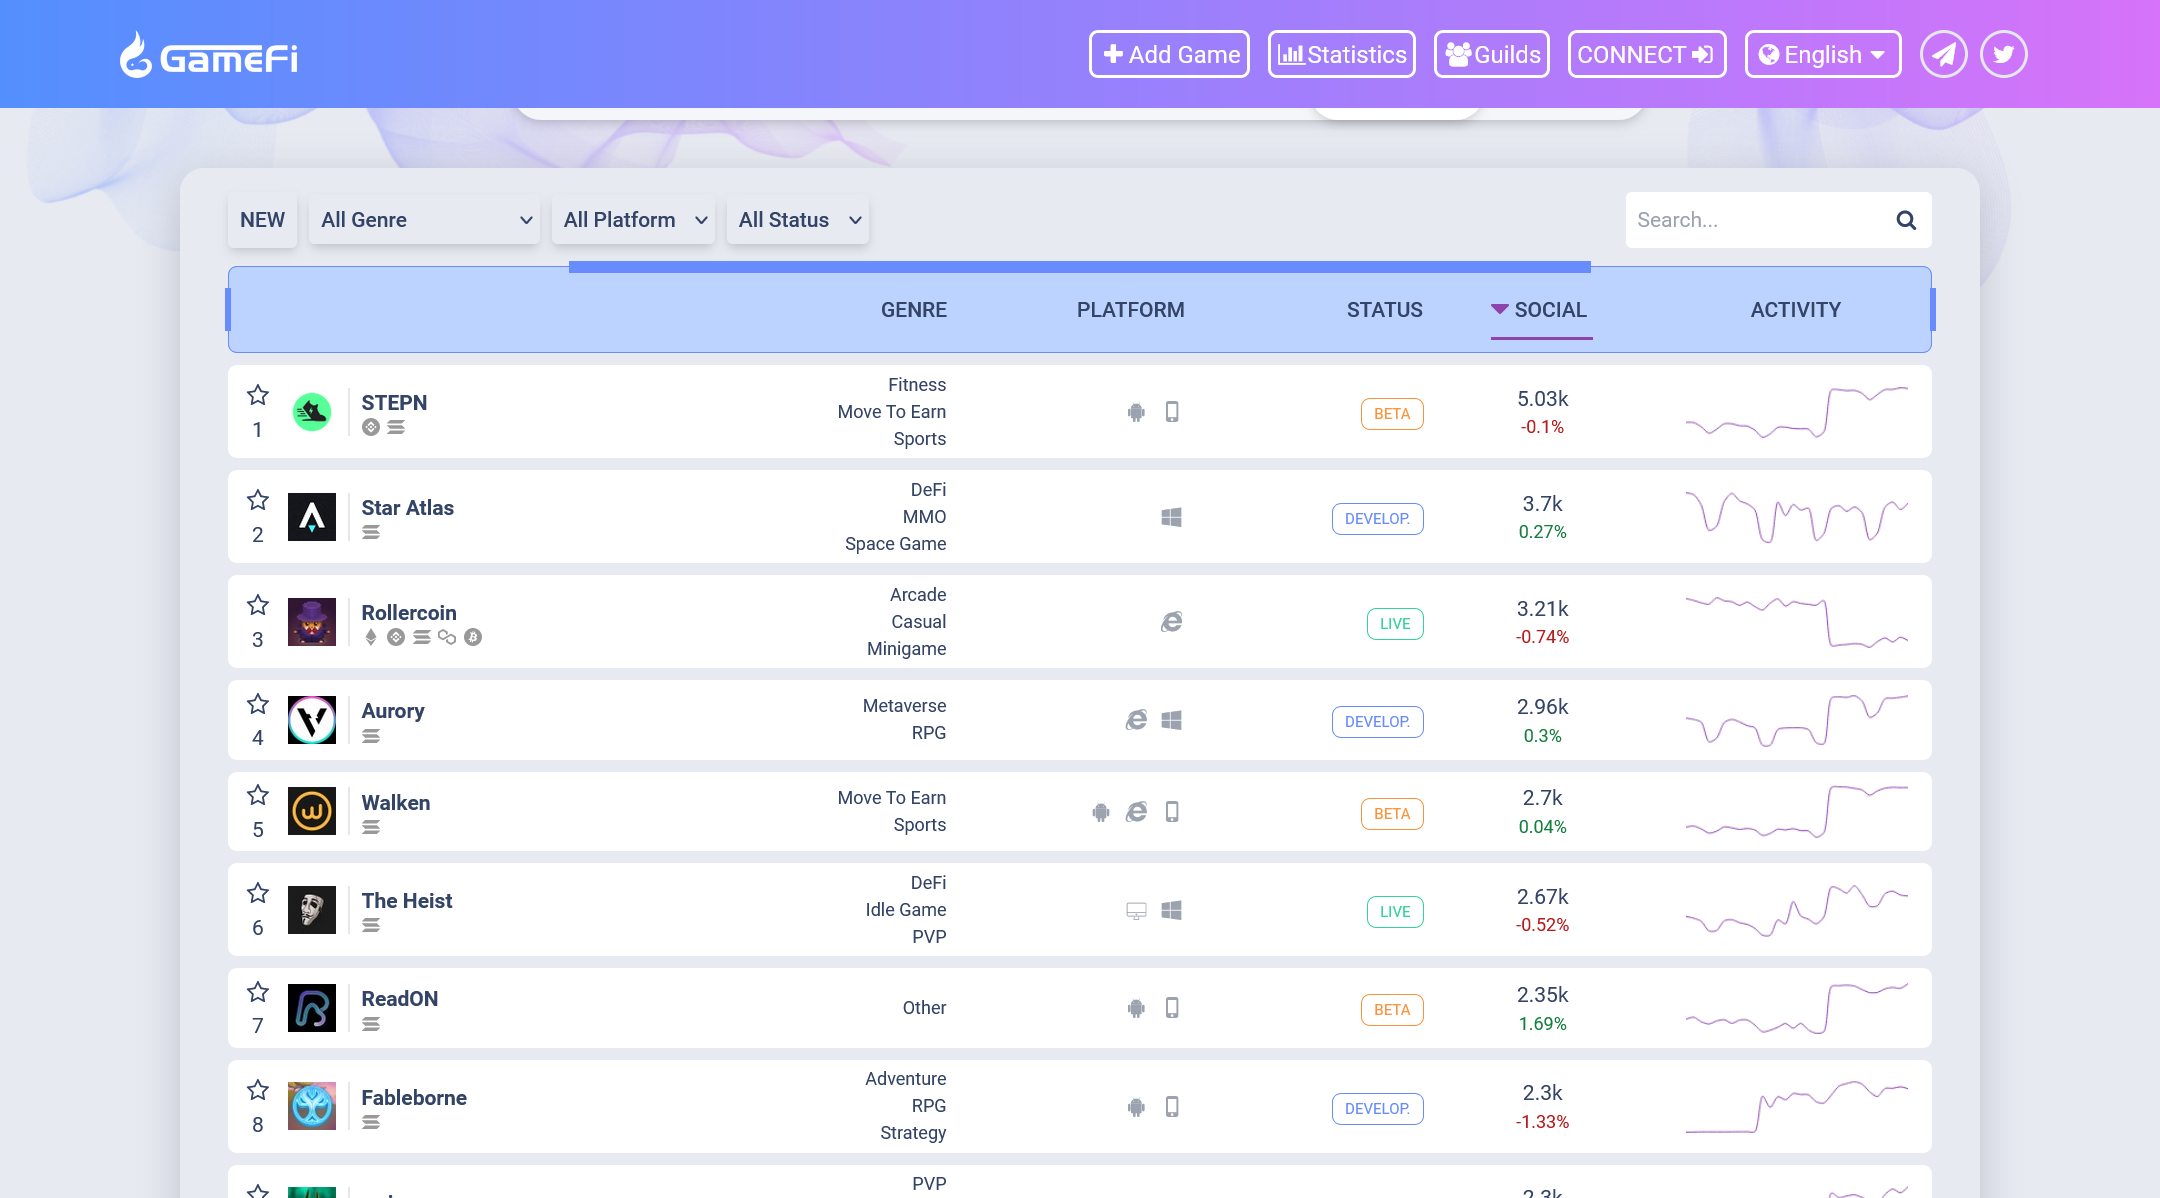Open the Rollercoin title link

[x=409, y=612]
